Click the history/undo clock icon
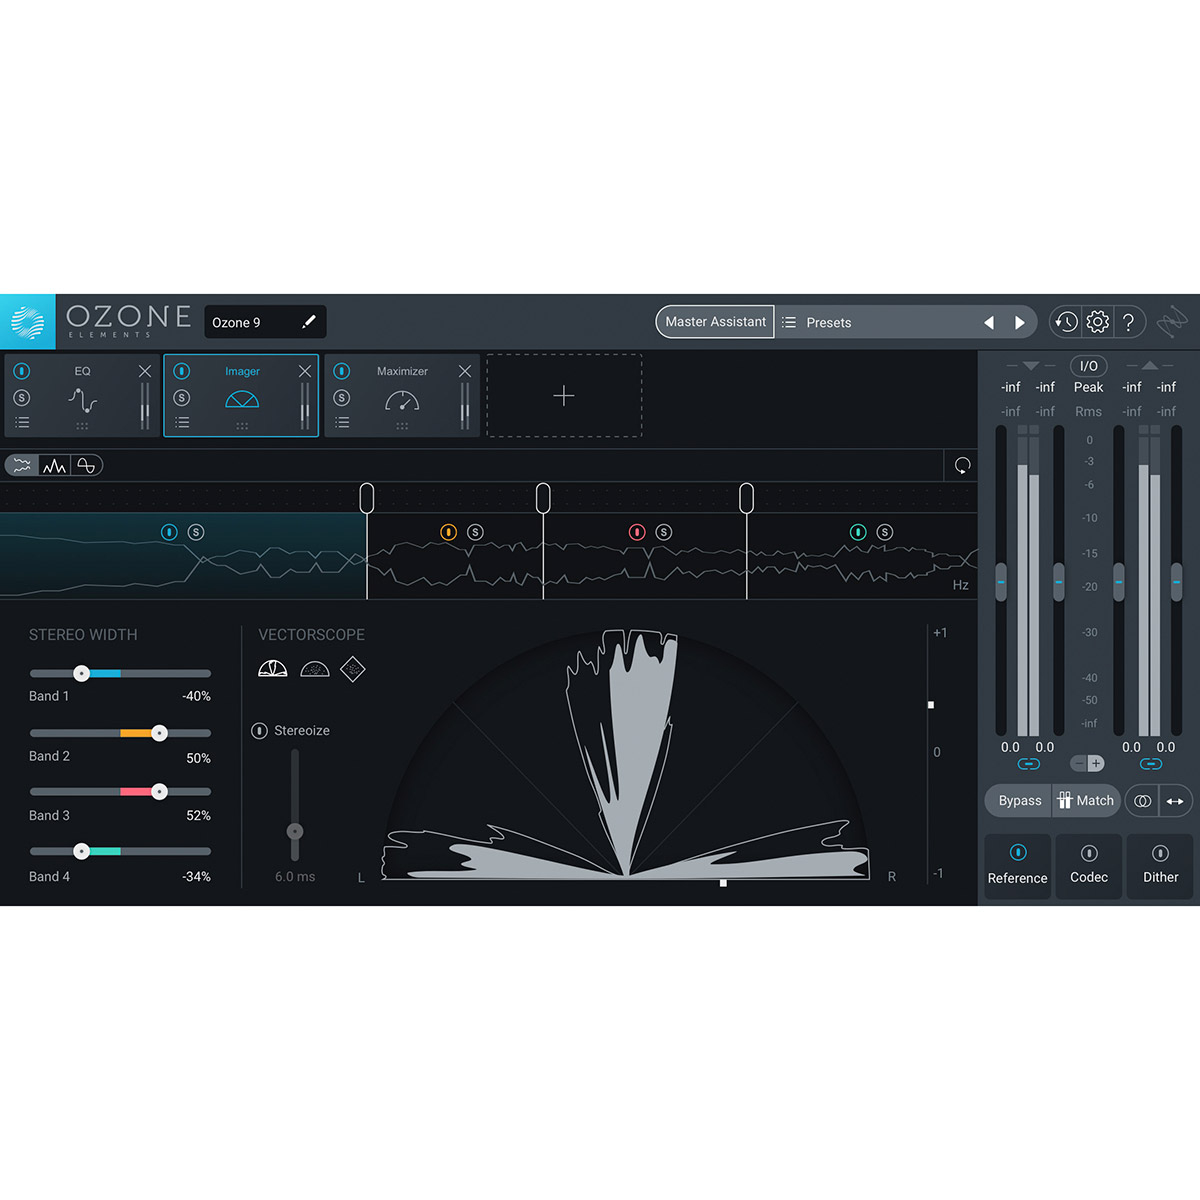1200x1200 pixels. click(1065, 322)
